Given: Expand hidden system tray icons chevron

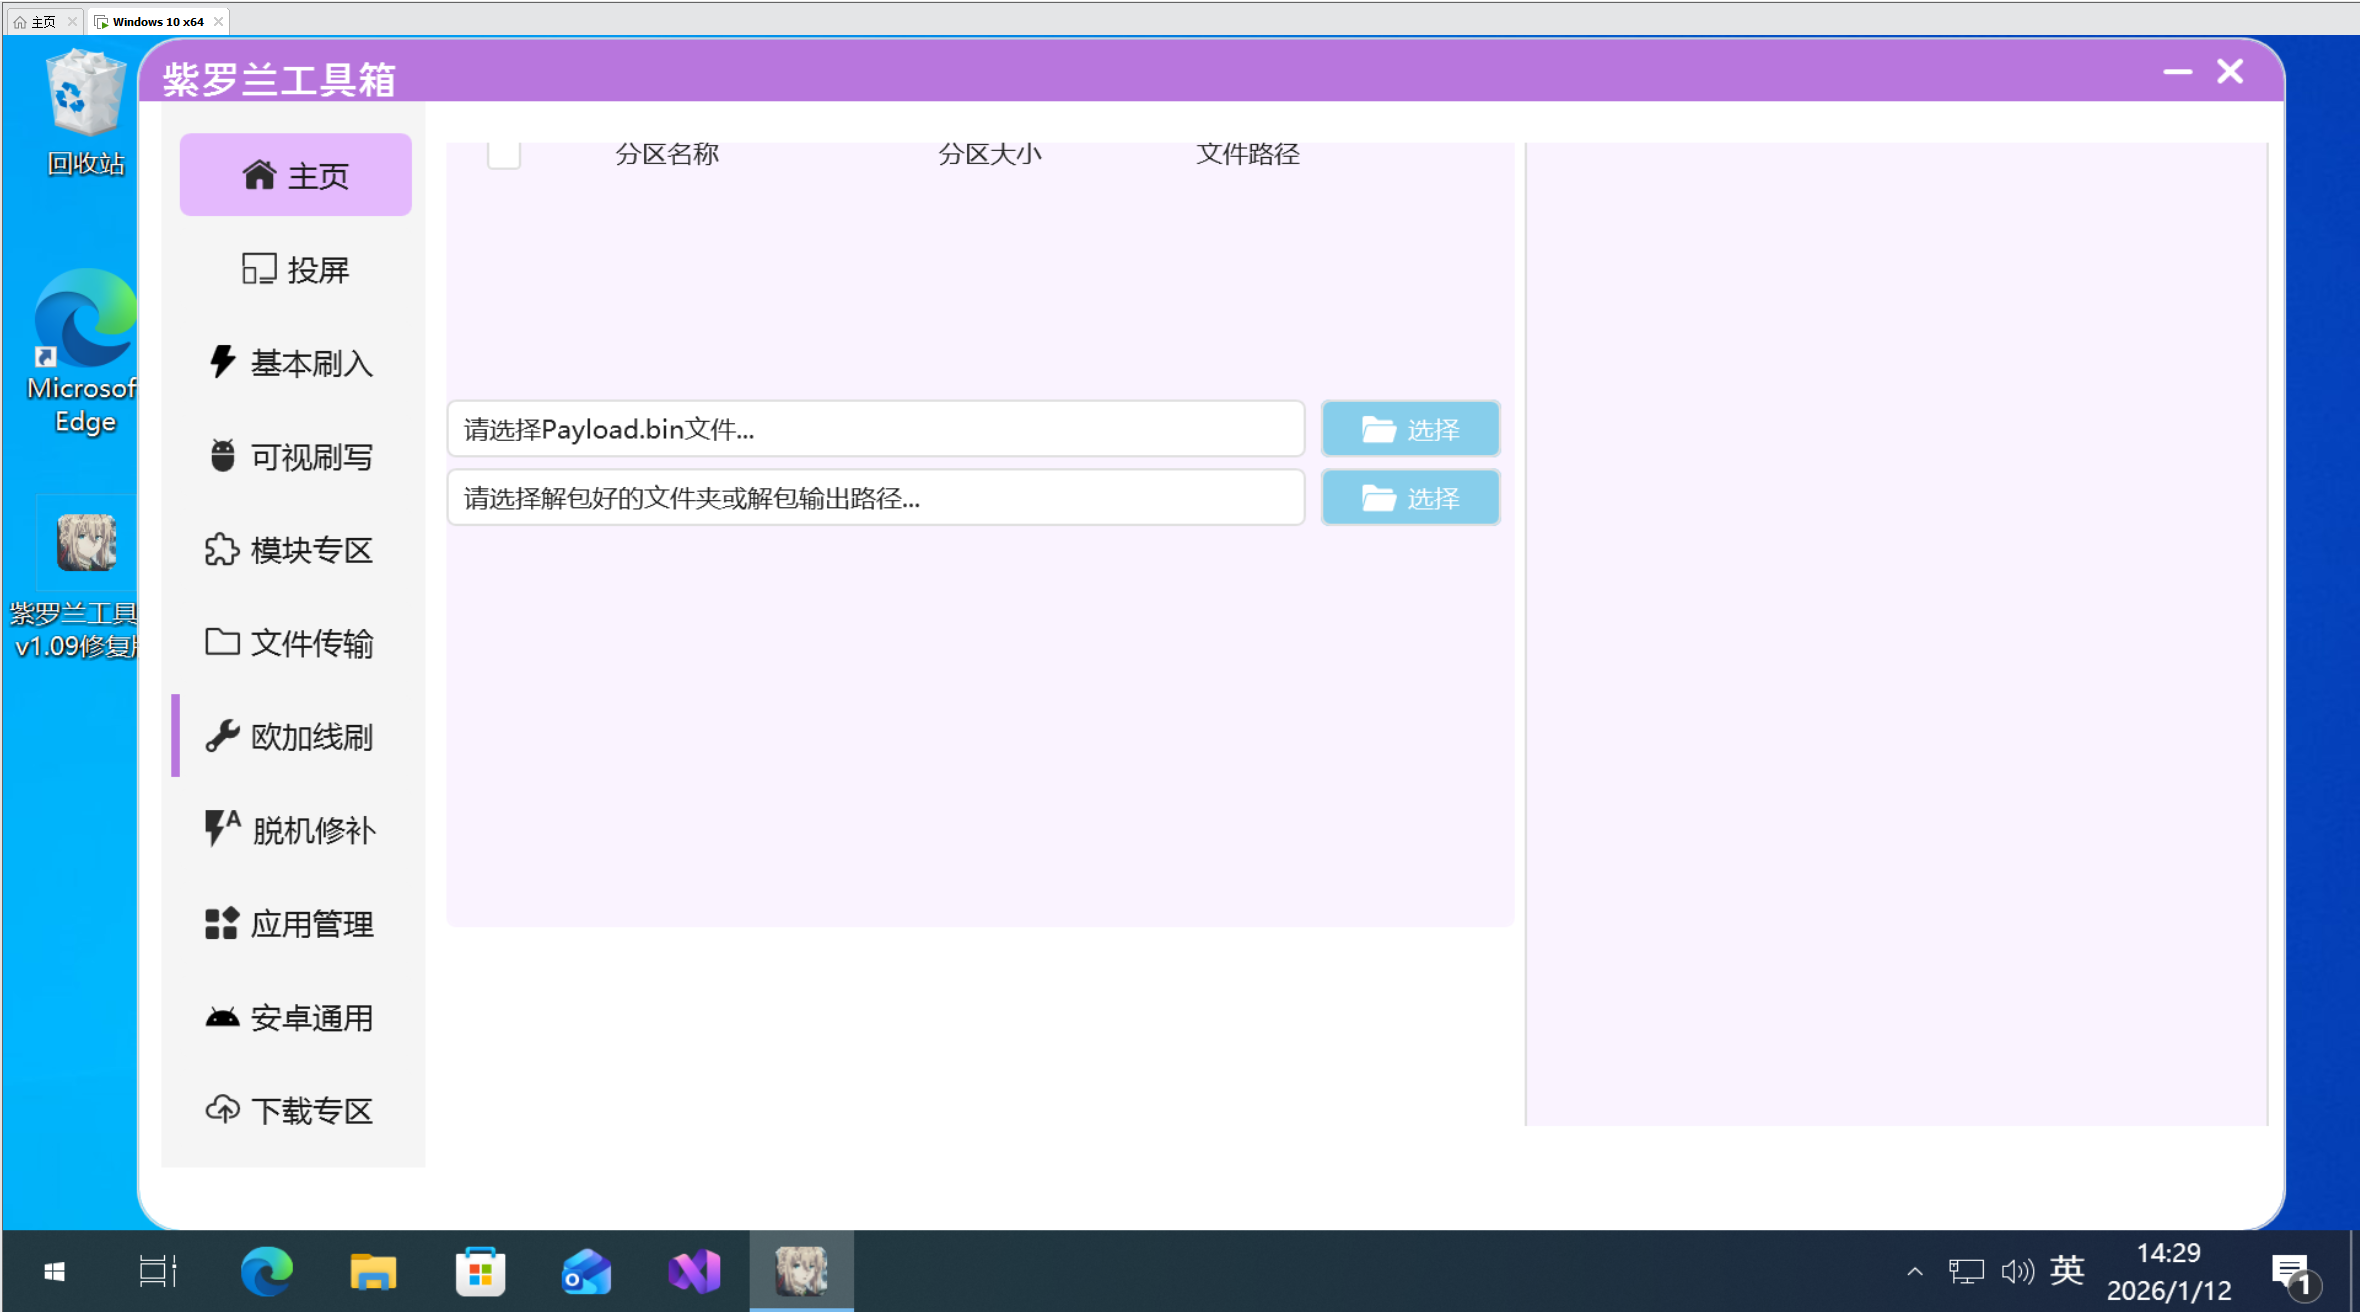Looking at the screenshot, I should 1914,1272.
